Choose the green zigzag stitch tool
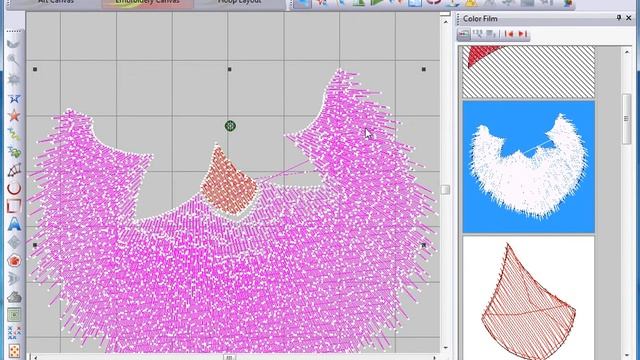640x360 pixels. click(14, 134)
